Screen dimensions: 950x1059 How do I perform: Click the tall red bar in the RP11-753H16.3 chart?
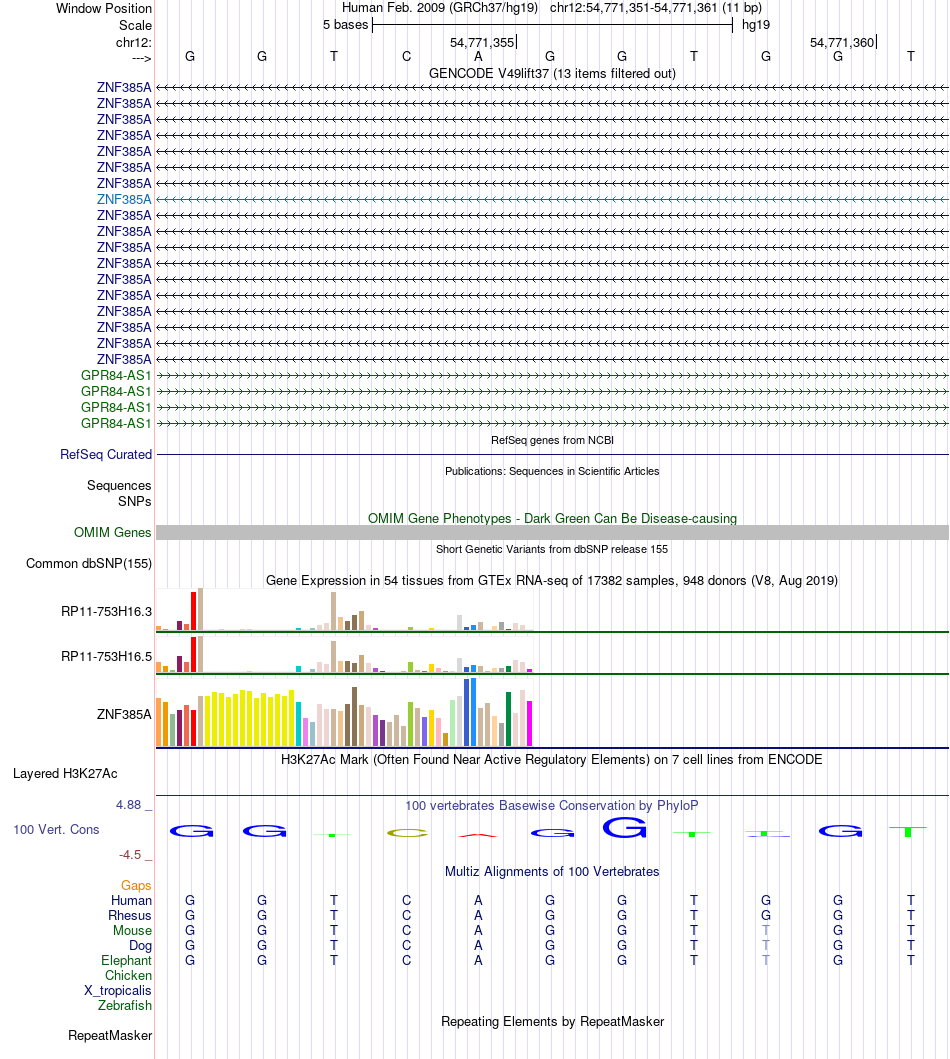(x=194, y=611)
